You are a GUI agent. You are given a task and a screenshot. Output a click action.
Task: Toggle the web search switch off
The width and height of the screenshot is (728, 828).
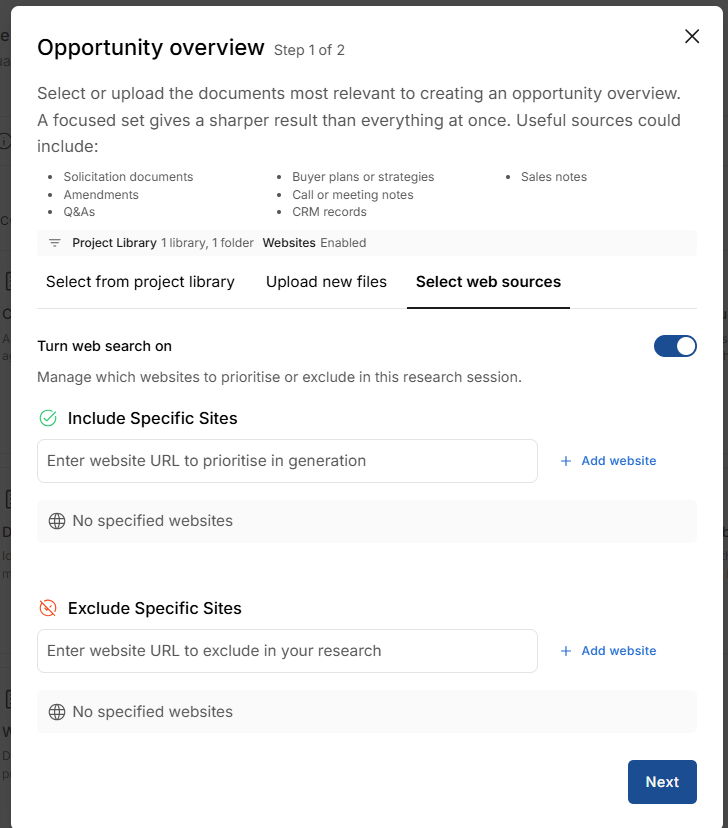[675, 346]
